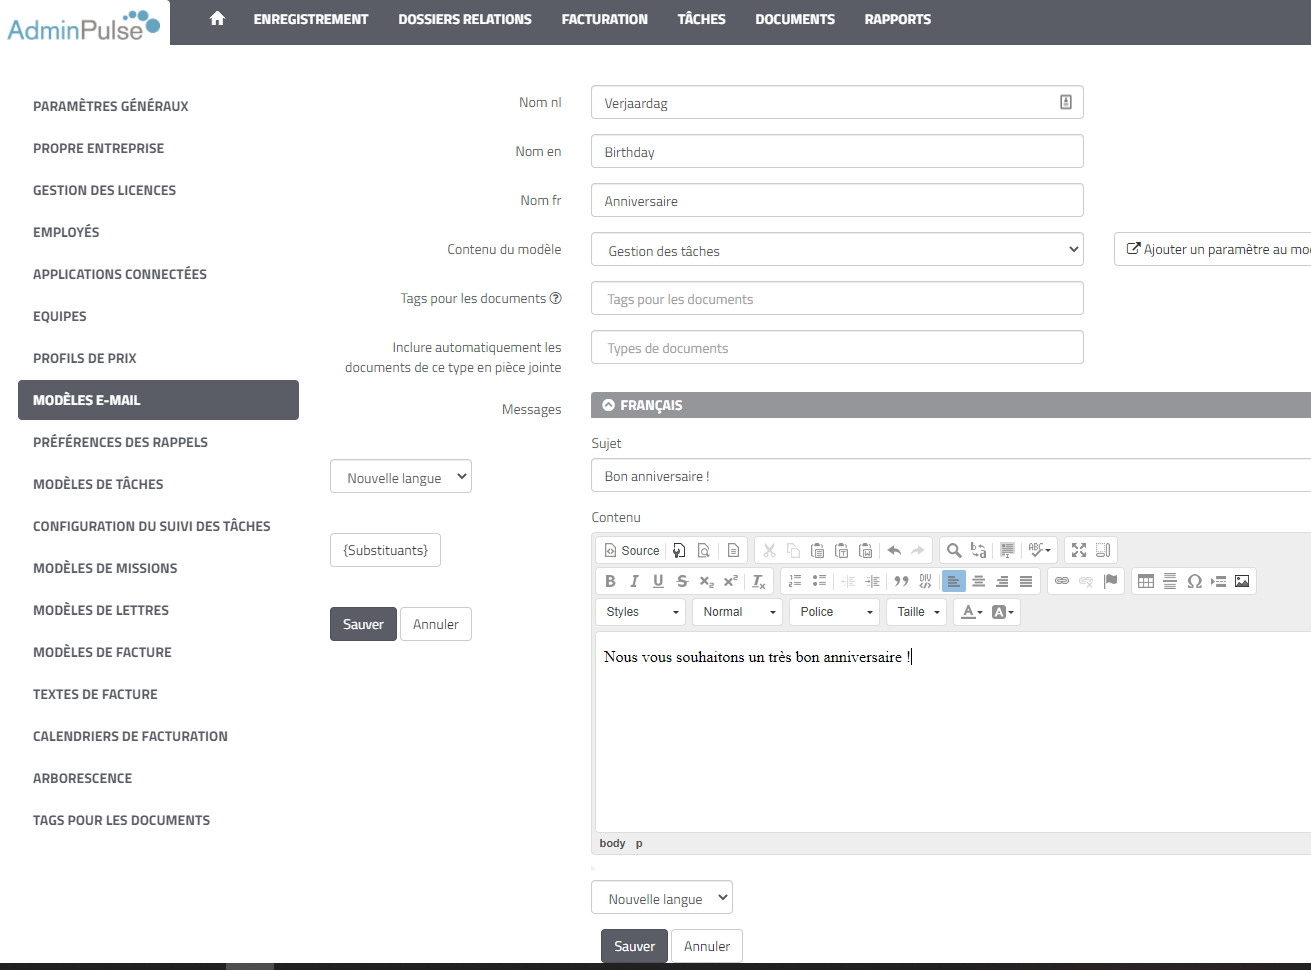Screen dimensions: 1311x970
Task: Open the home page icon
Action: click(x=217, y=19)
